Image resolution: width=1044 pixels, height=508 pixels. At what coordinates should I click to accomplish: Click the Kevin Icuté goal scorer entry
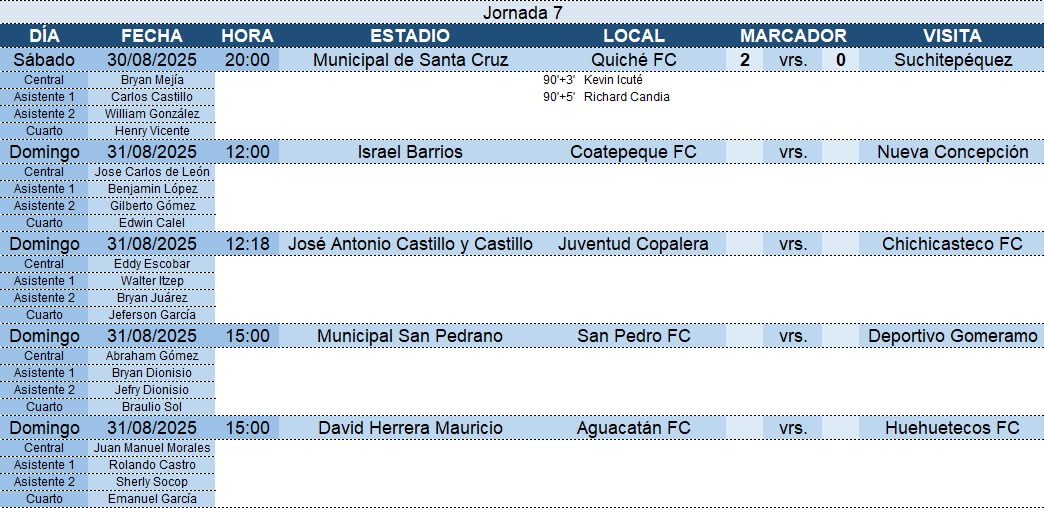click(x=613, y=80)
